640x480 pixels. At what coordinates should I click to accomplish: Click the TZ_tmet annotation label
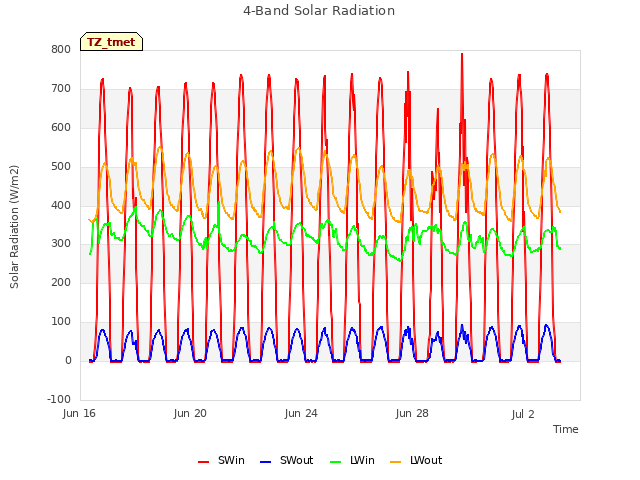[111, 42]
